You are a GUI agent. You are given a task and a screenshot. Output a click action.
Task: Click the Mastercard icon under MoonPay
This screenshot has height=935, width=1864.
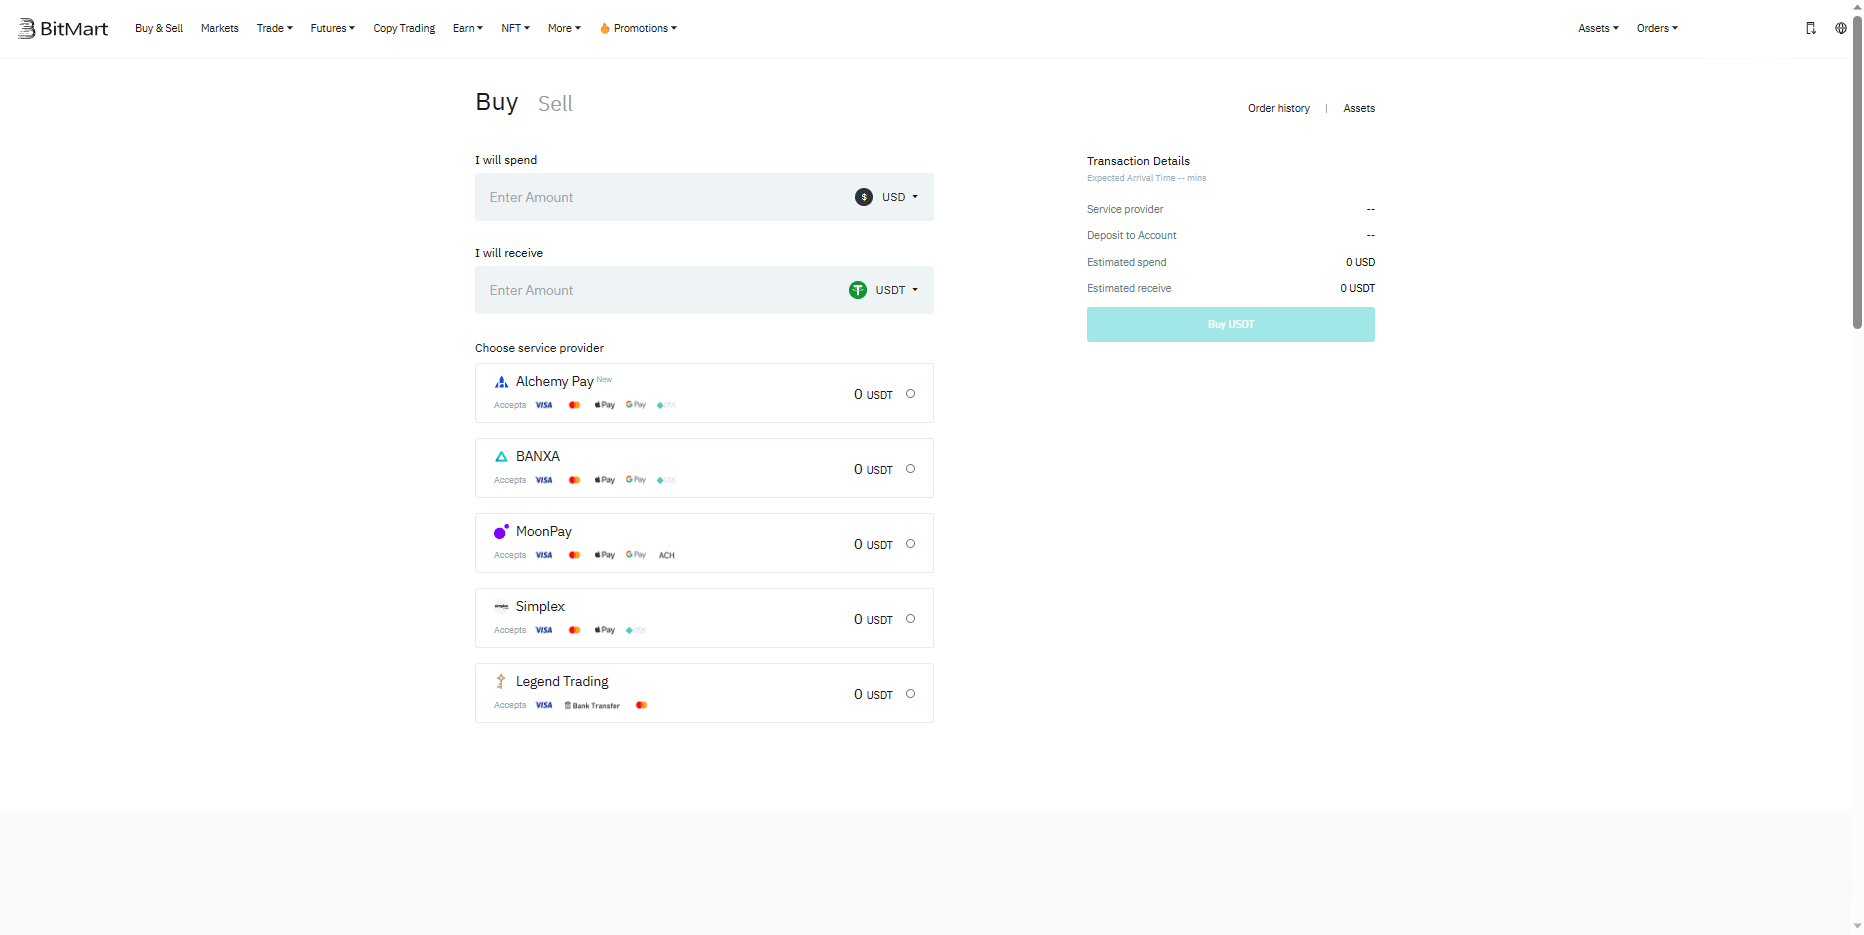coord(574,555)
